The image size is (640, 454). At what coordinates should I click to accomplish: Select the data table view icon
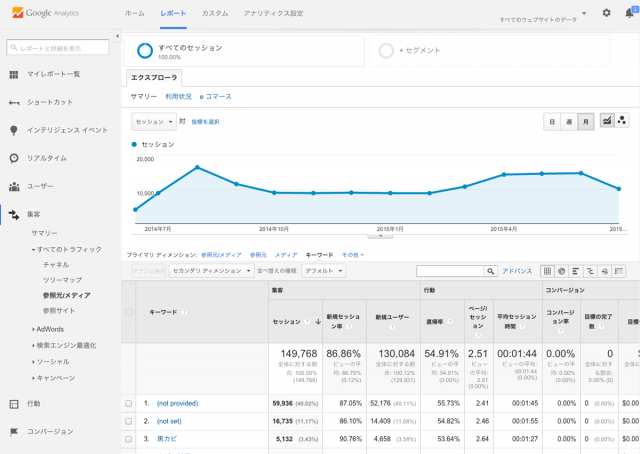(x=547, y=271)
